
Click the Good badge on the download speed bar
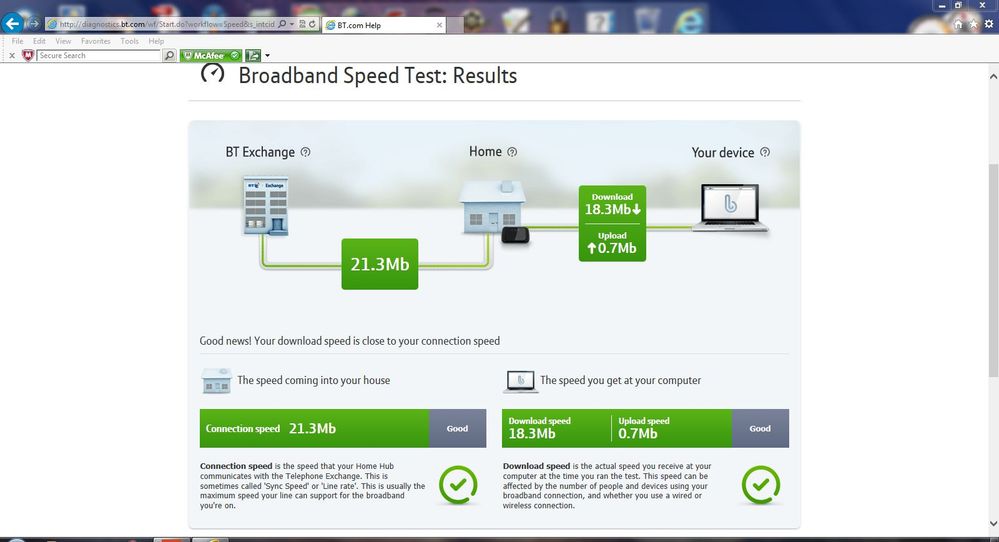click(x=760, y=428)
